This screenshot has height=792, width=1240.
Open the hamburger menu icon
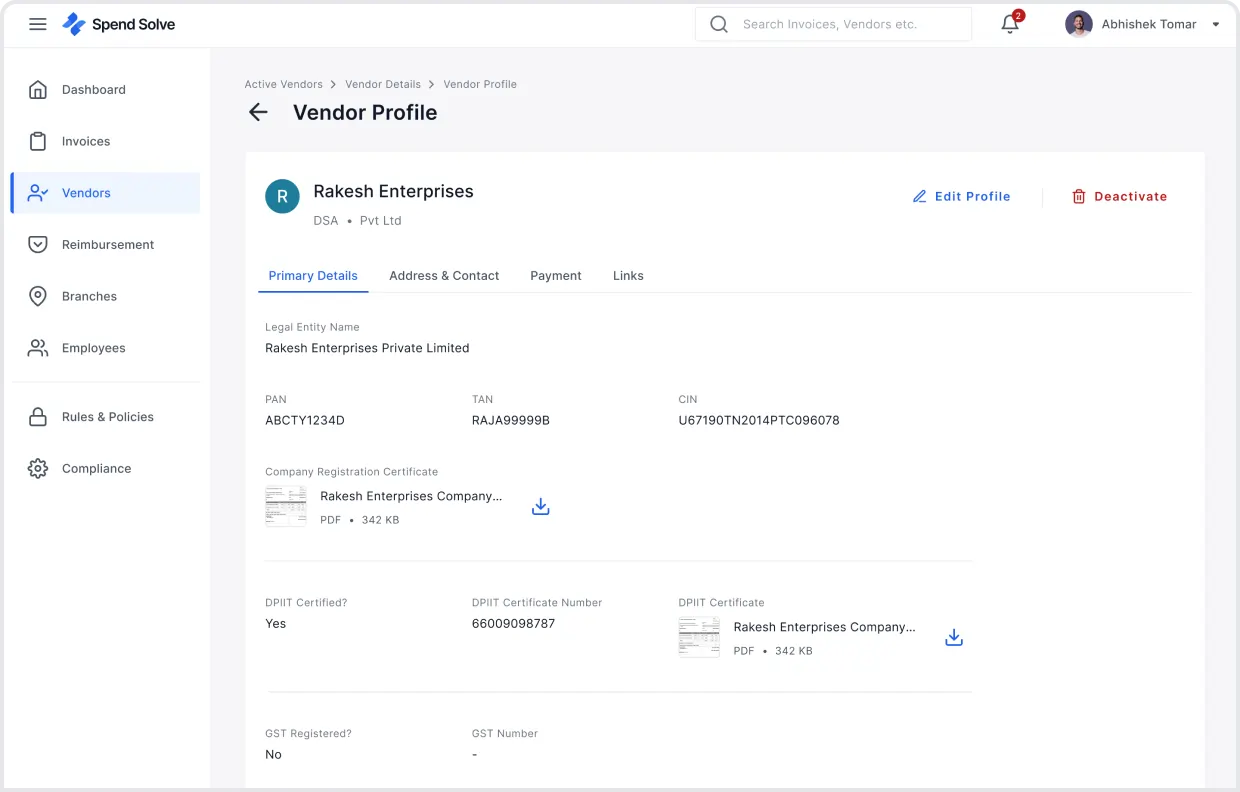[38, 24]
